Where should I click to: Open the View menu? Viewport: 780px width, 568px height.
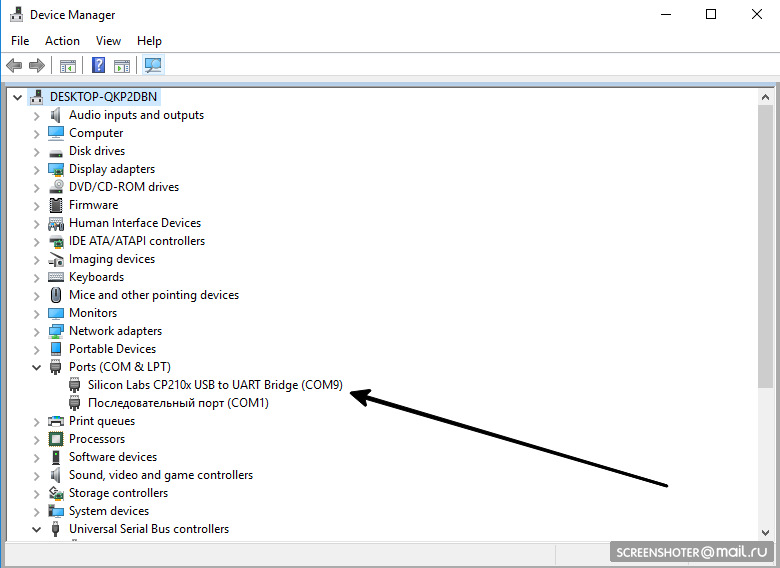pos(108,41)
